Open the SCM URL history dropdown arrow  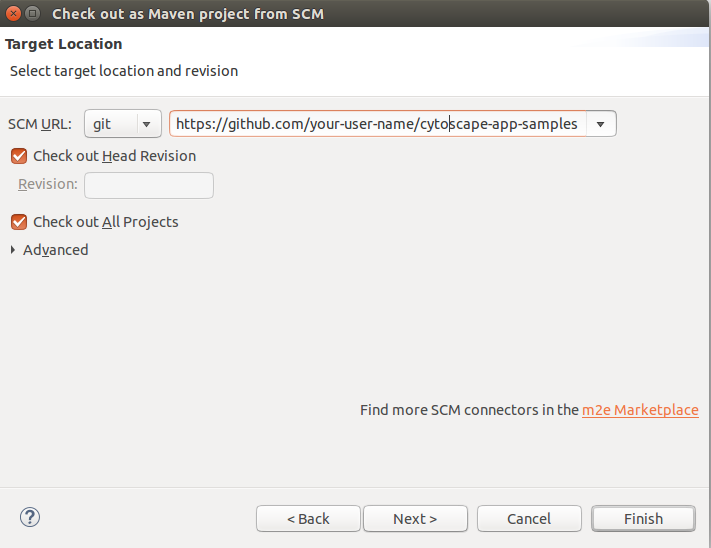(x=600, y=124)
